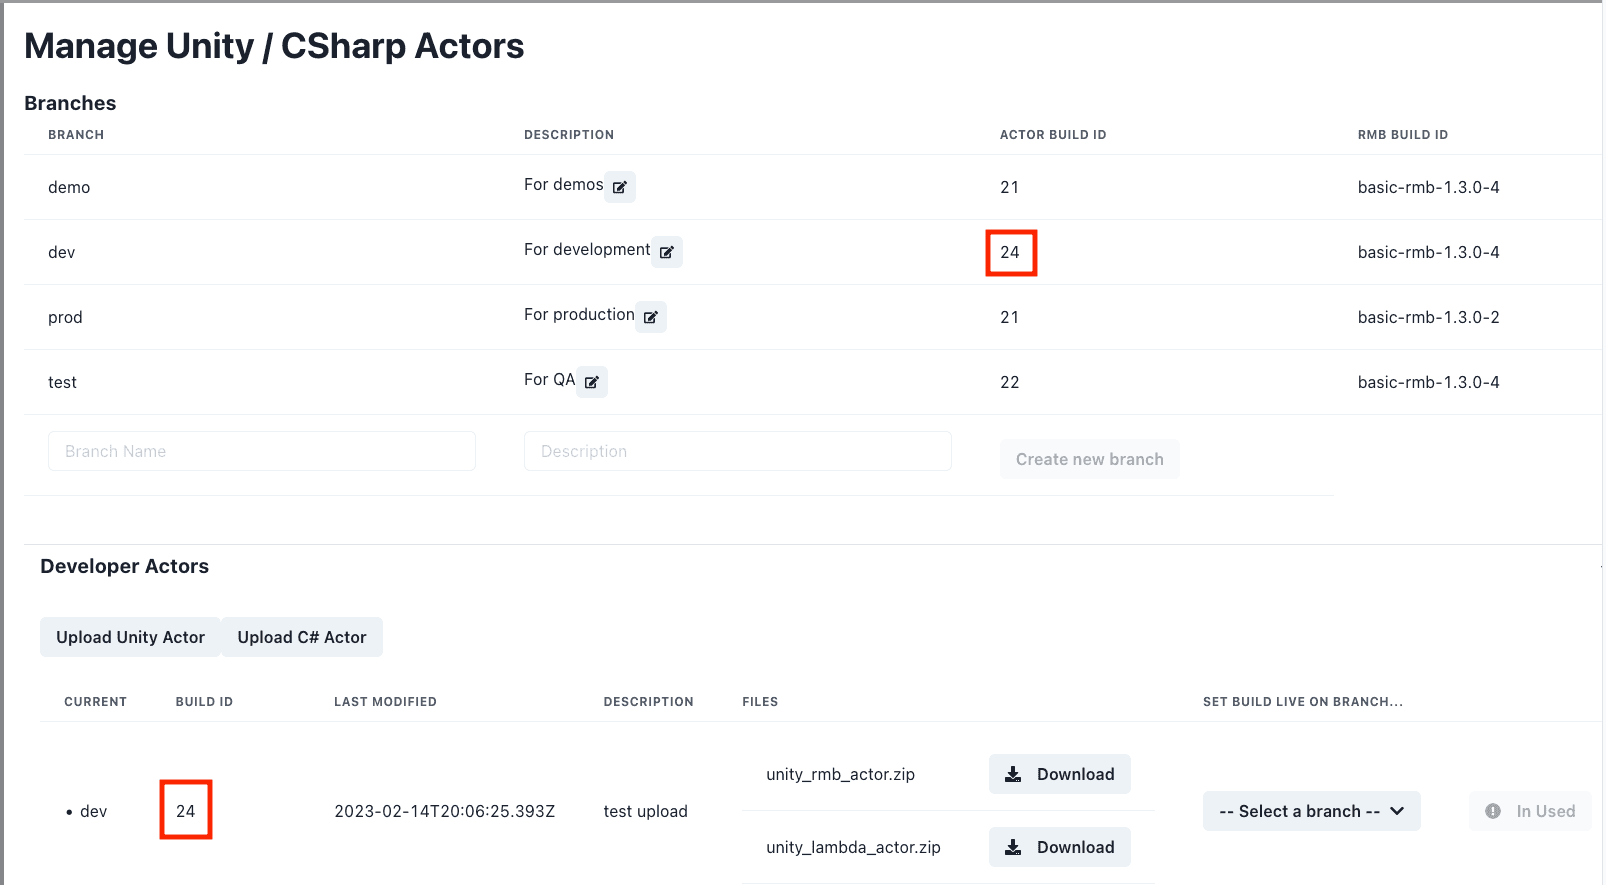The image size is (1606, 885).
Task: Download unity_lambda_actor.zip file
Action: [x=1060, y=847]
